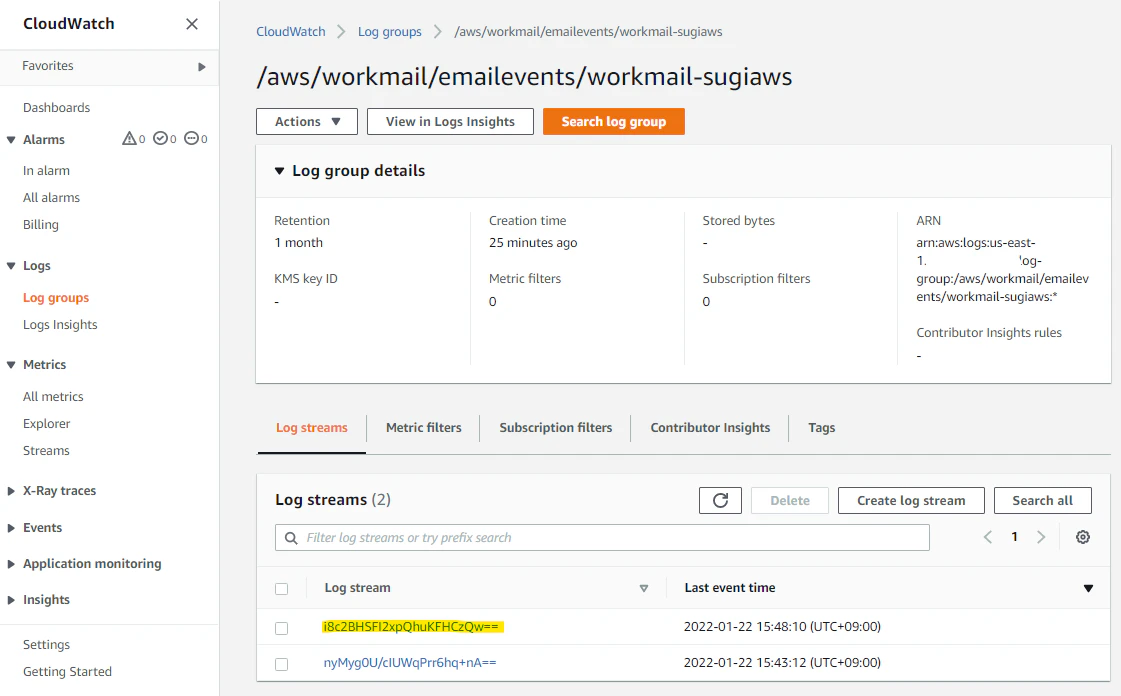Sort by Log stream column arrow
Viewport: 1121px width, 696px height.
coord(643,588)
